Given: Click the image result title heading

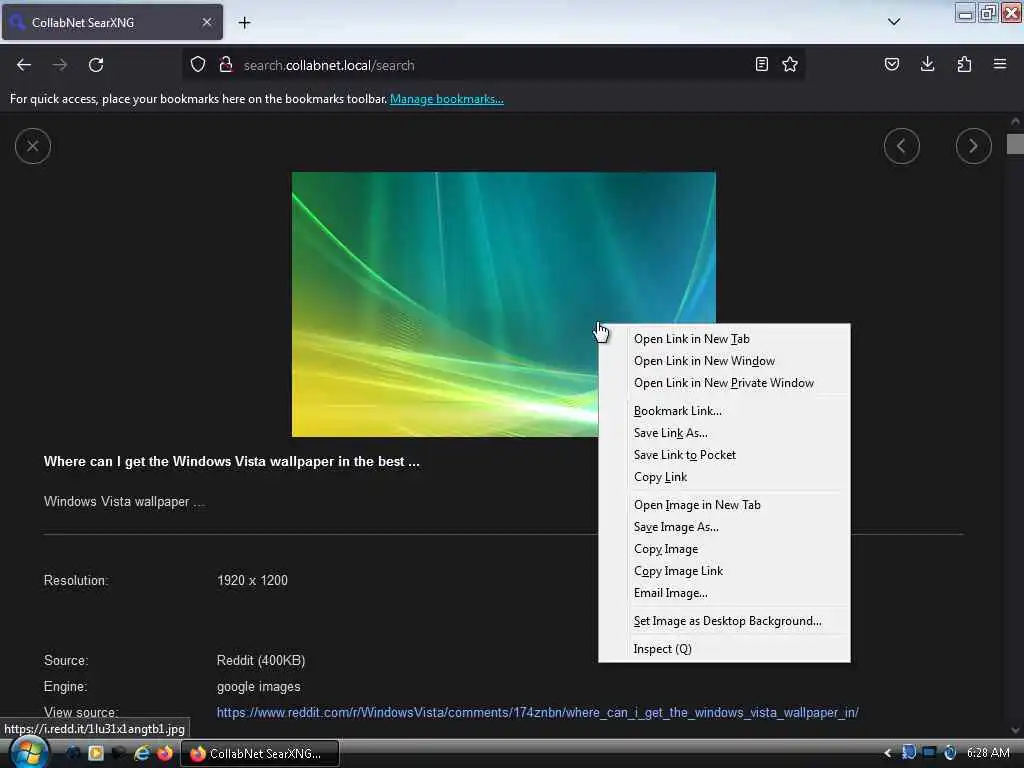Looking at the screenshot, I should tap(232, 462).
